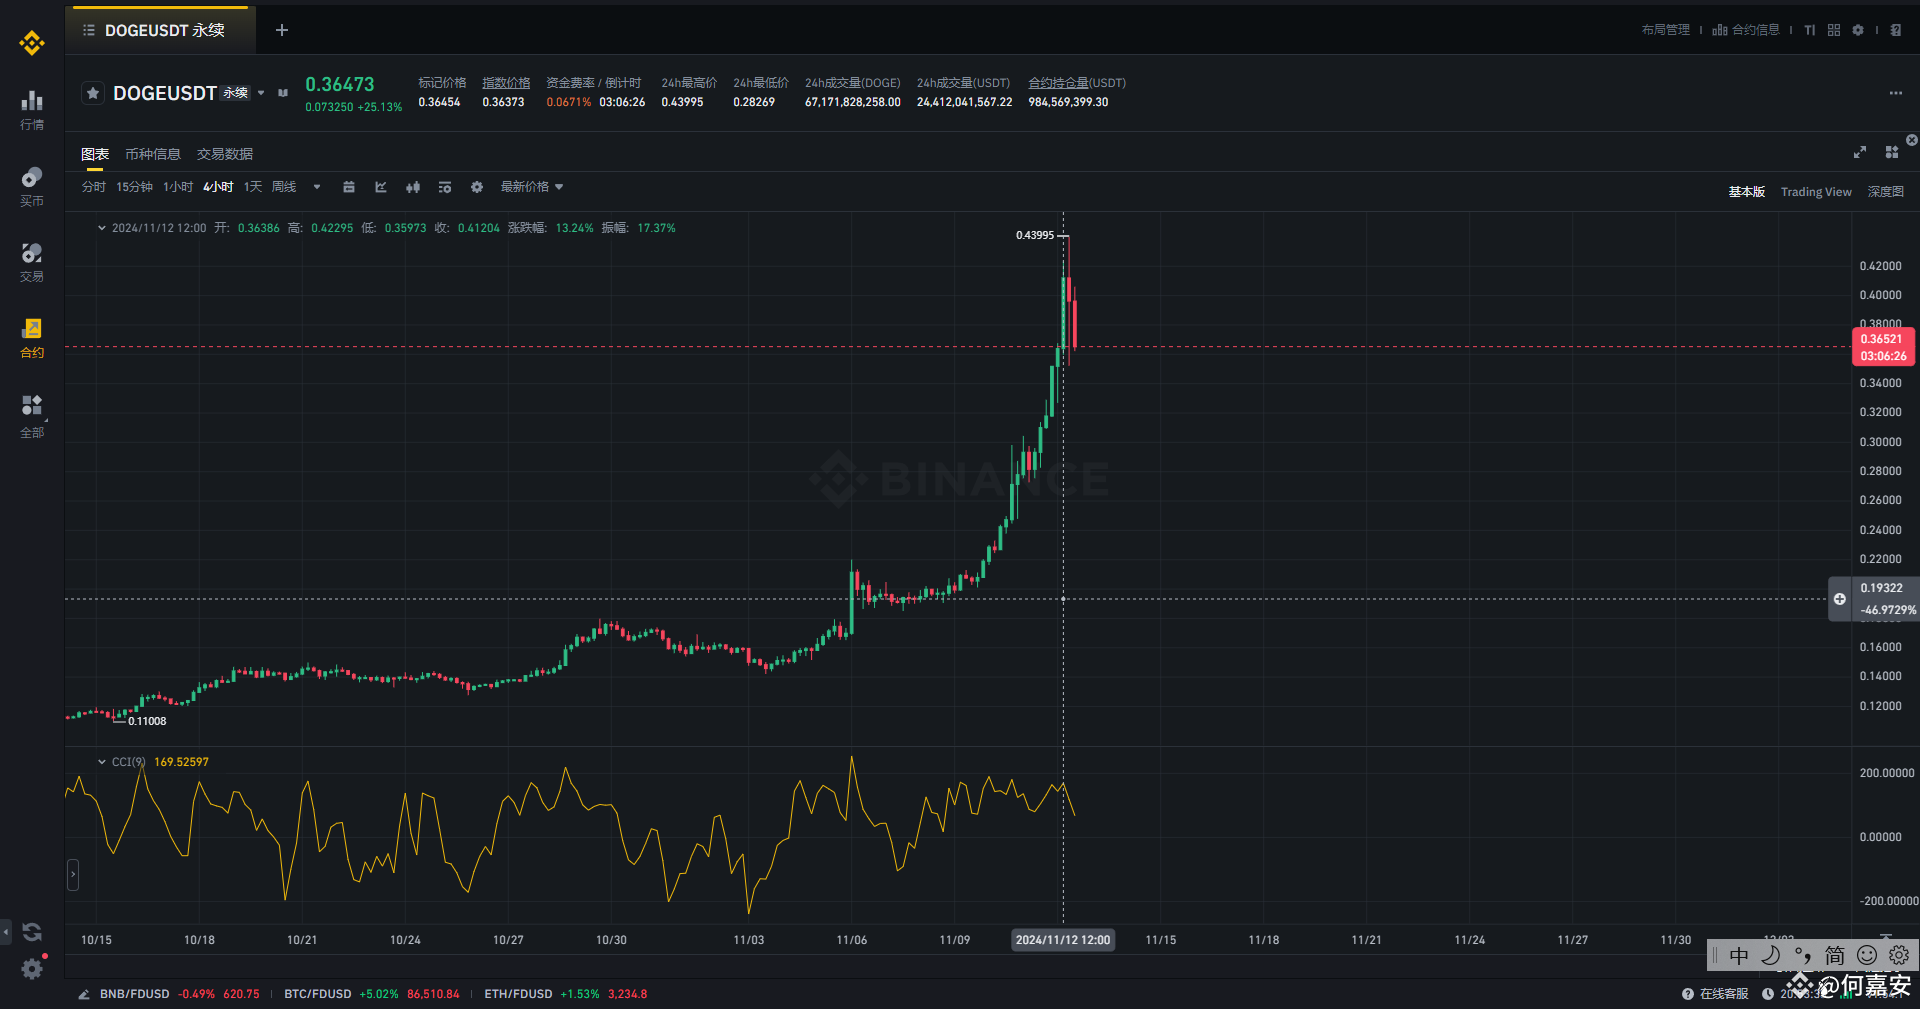1920x1009 pixels.
Task: Switch to the 币种信息 (Coin Info) tab
Action: click(x=153, y=154)
